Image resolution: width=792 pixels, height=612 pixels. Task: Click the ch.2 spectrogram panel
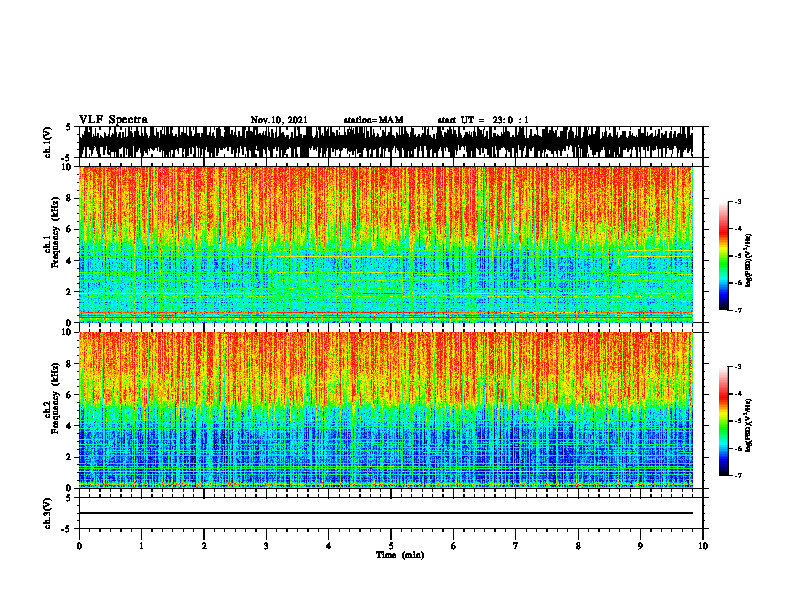386,410
